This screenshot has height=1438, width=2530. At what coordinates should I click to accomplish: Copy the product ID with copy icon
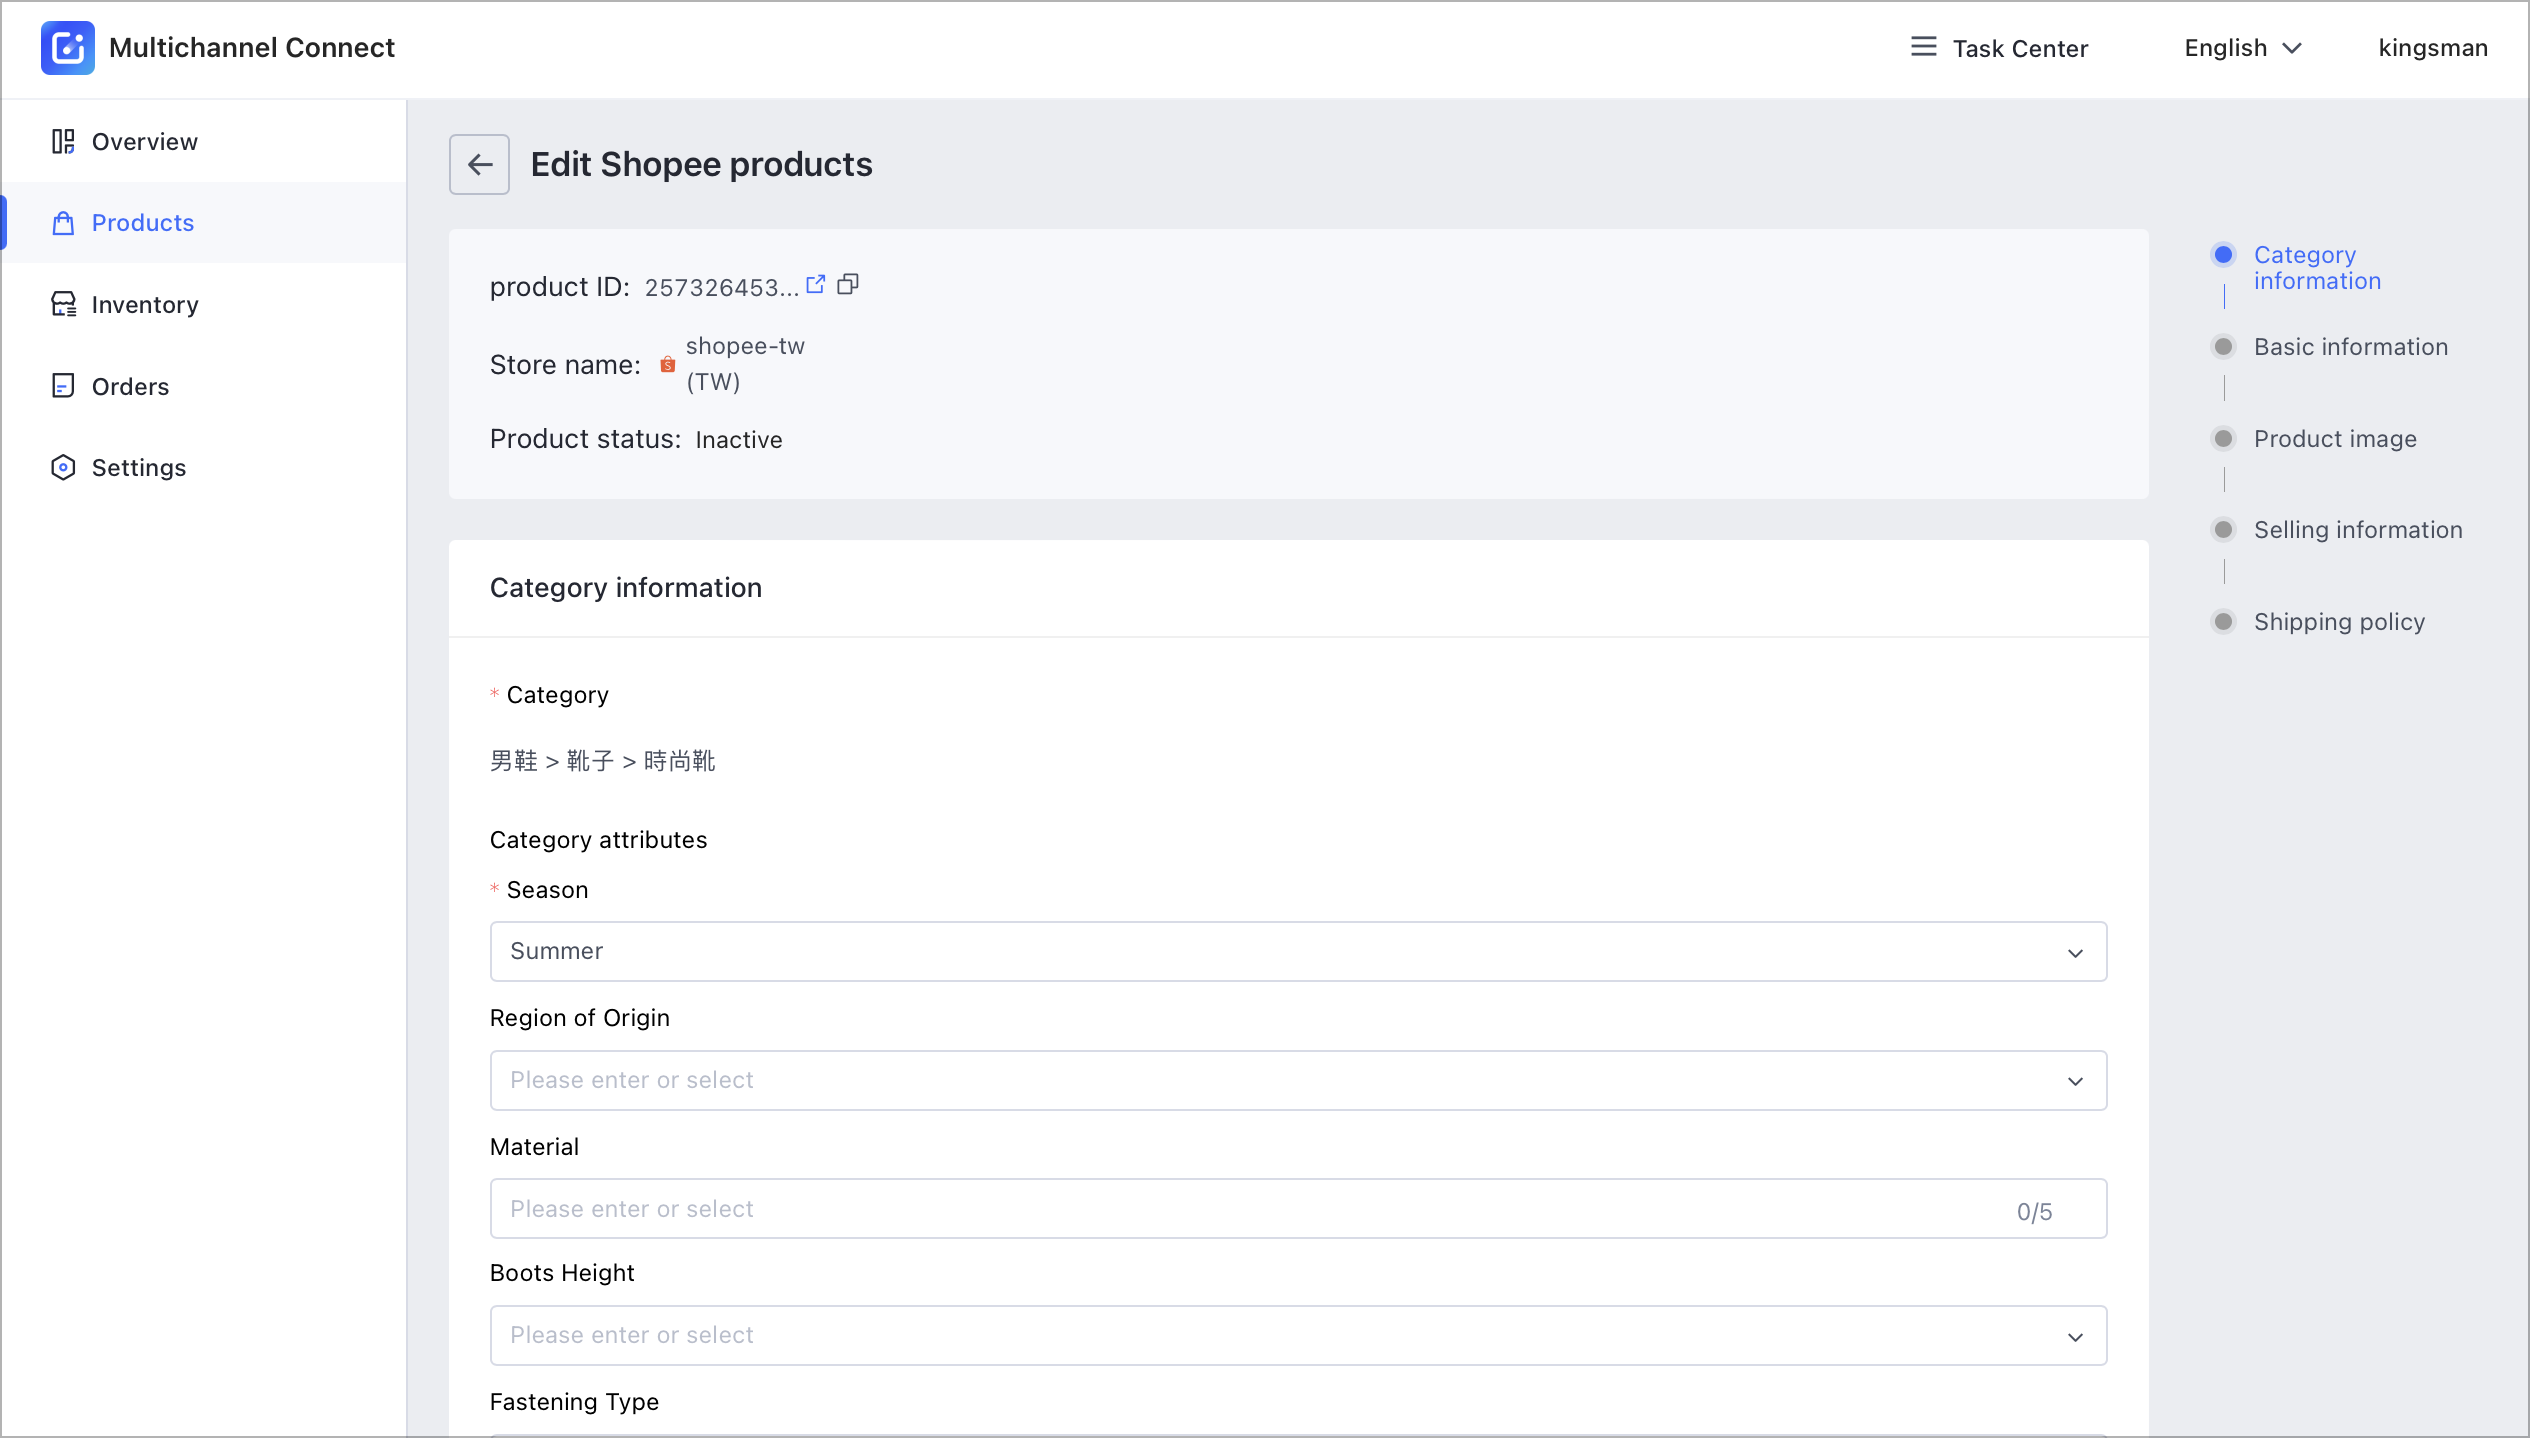[848, 285]
